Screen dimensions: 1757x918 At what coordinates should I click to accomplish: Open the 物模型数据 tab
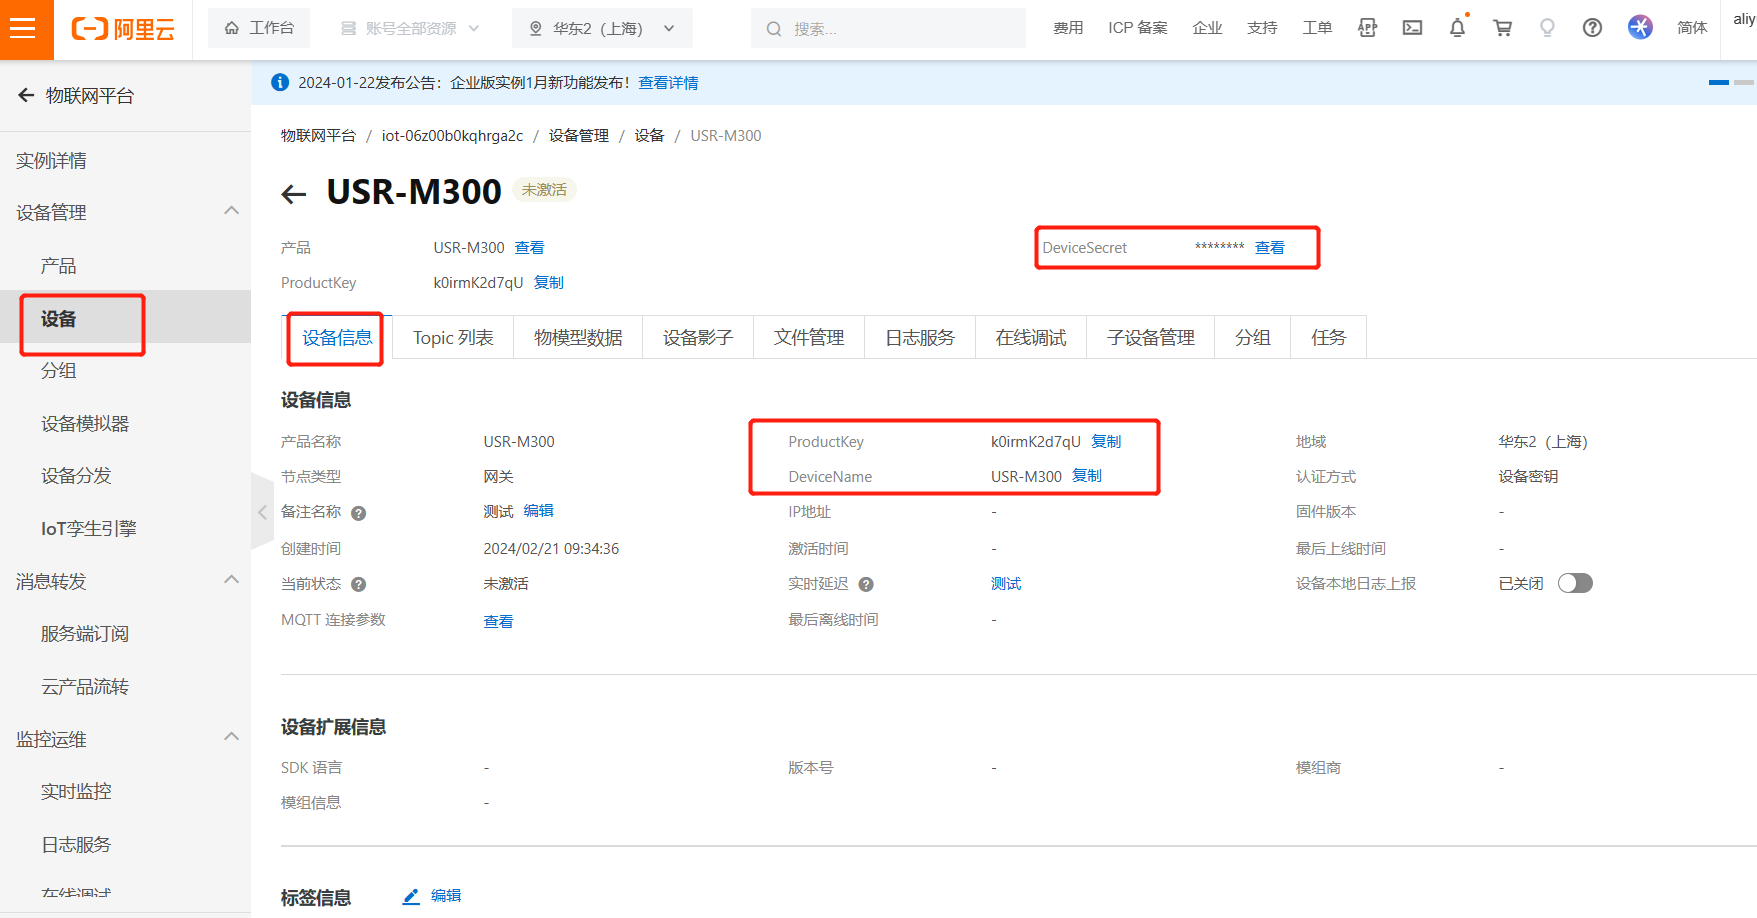pos(578,338)
